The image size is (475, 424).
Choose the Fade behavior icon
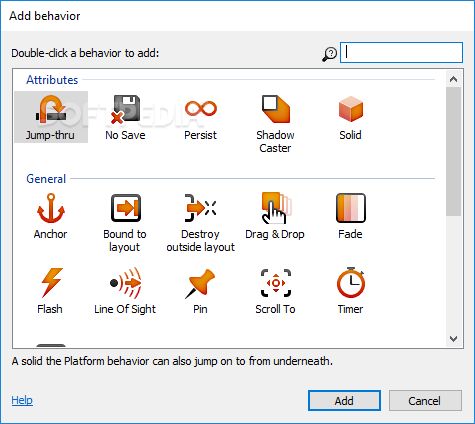point(351,208)
